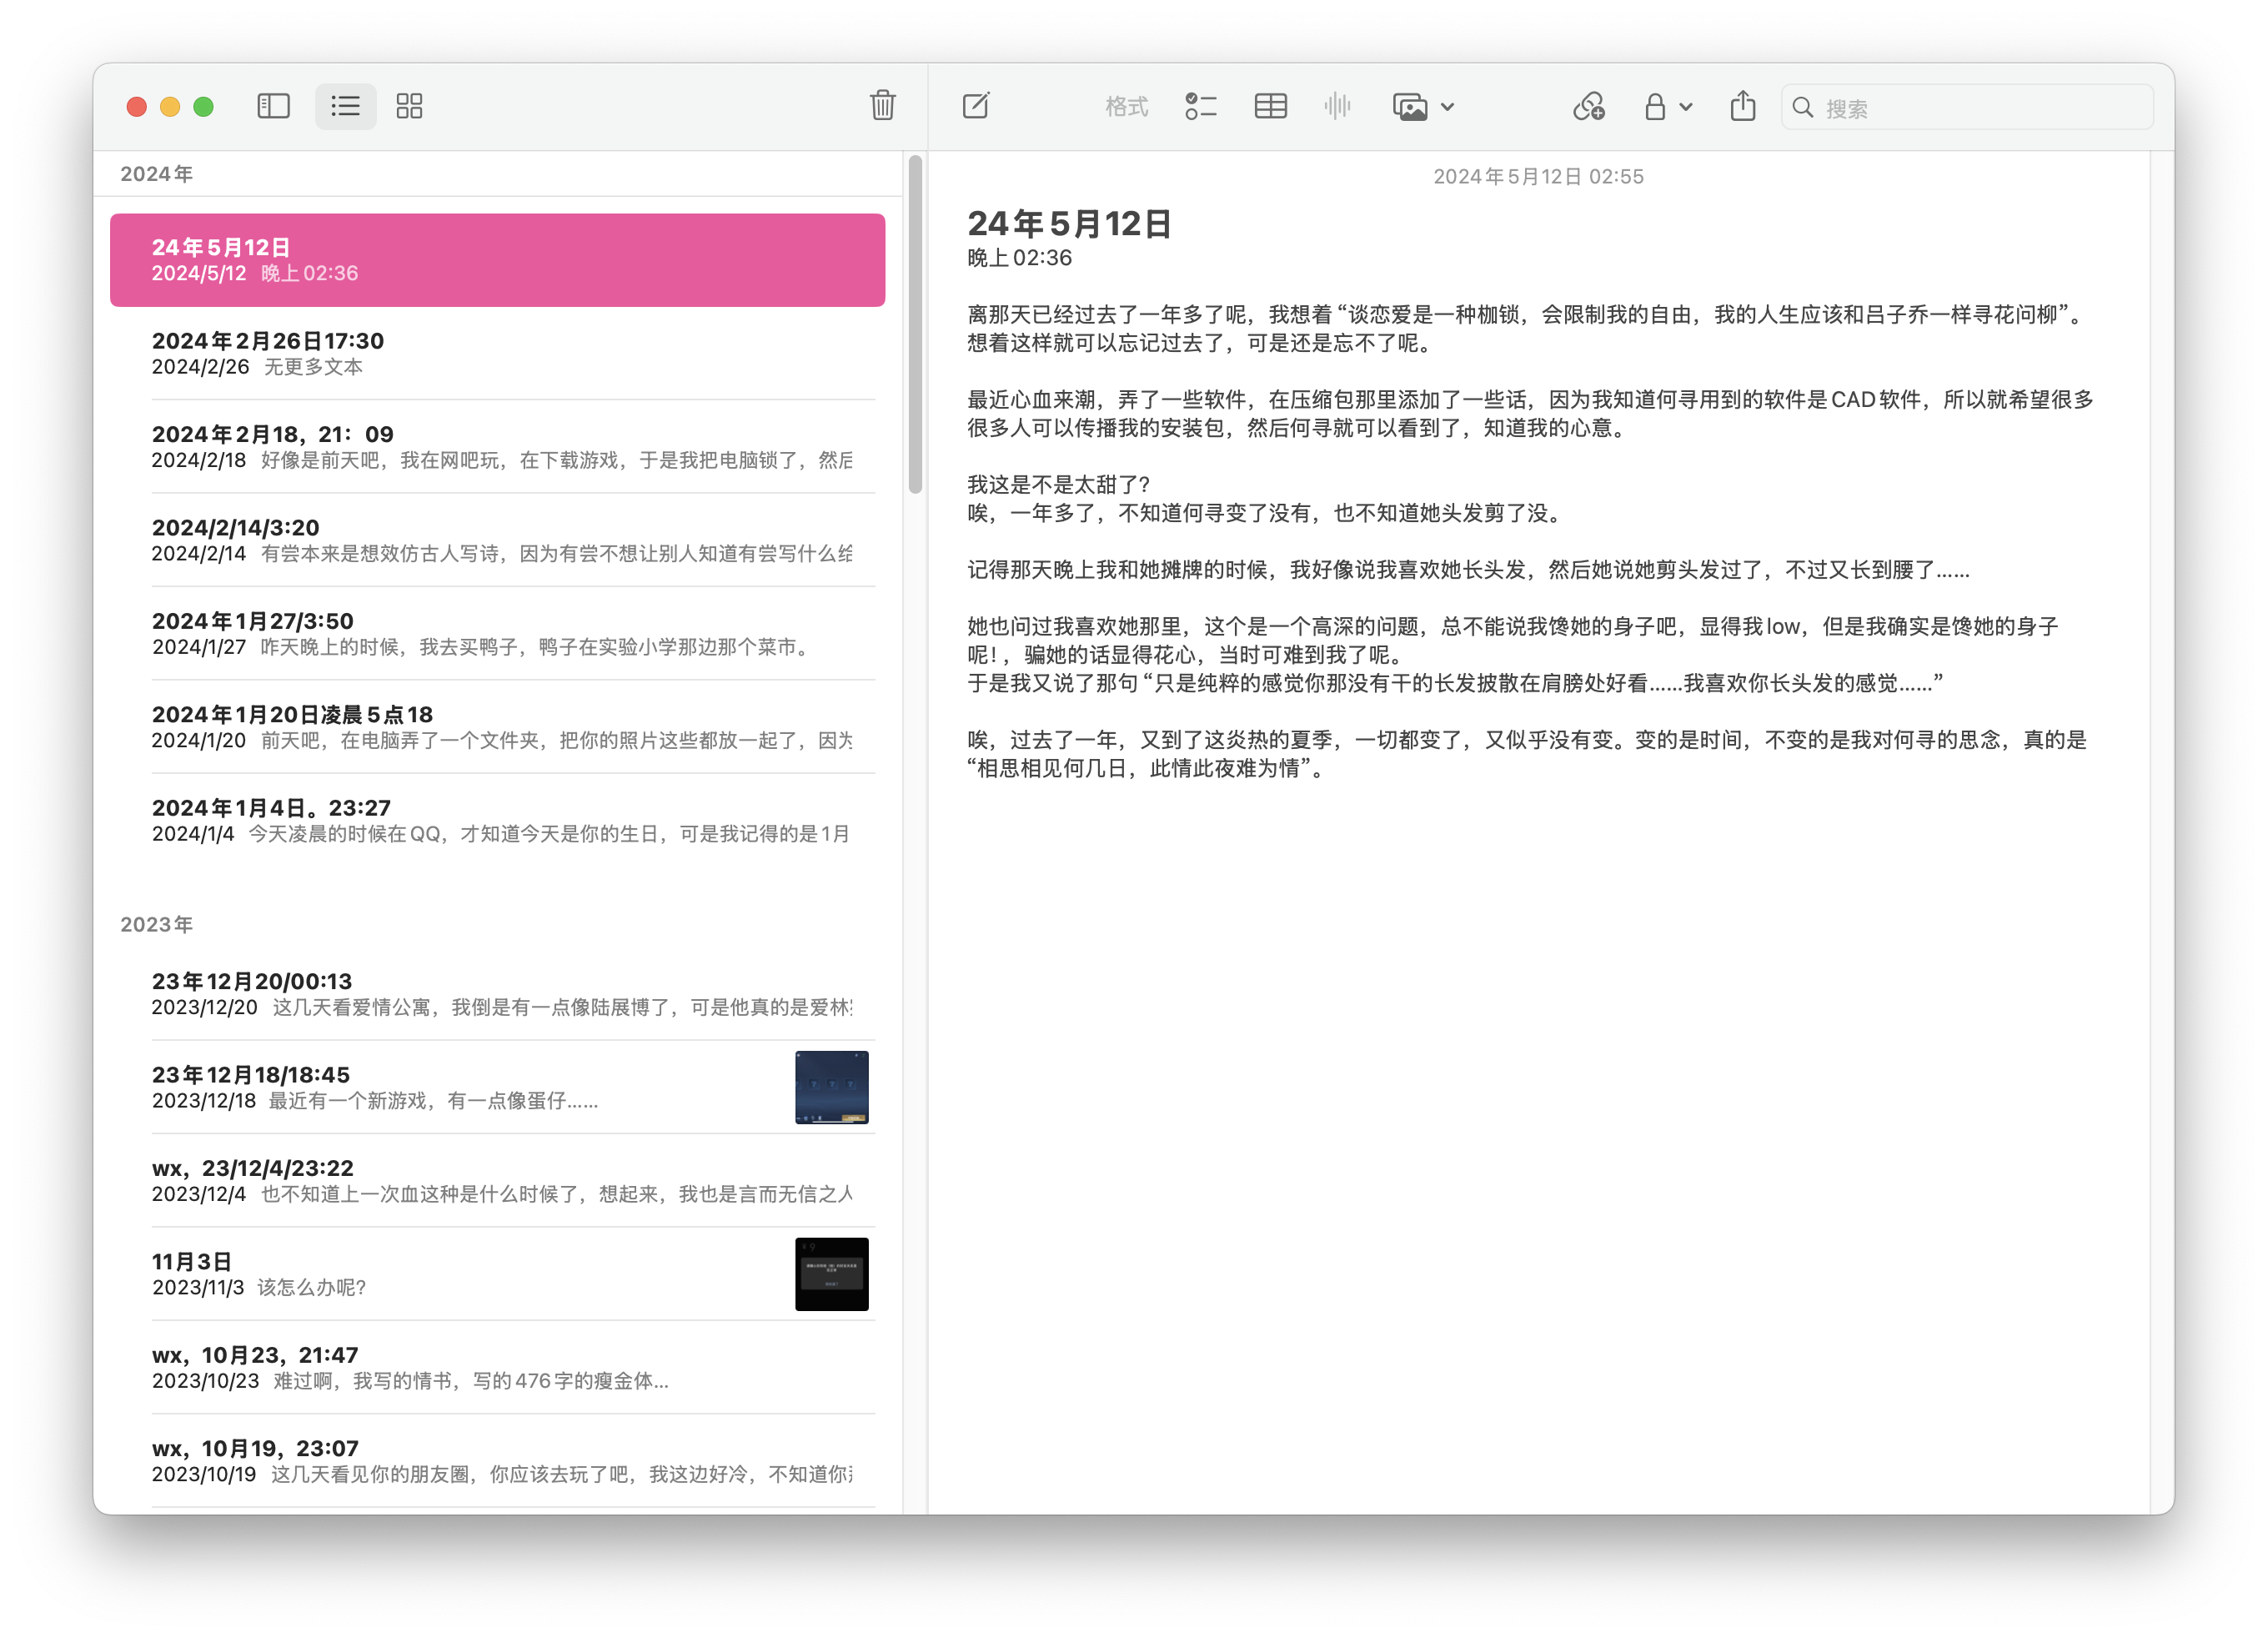Screen dimensions: 2268x1638
Task: Select the note 2024年2月26日17:30
Action: (400, 352)
